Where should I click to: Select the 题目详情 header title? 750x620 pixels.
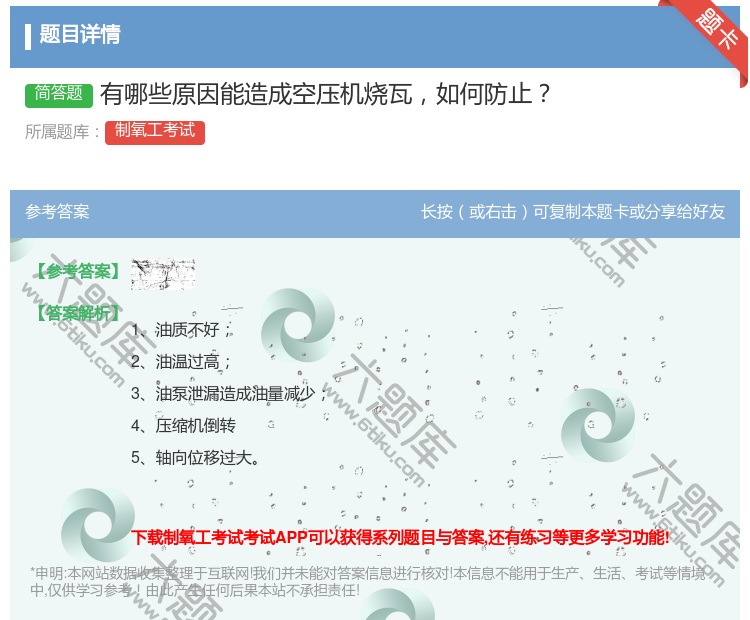80,34
